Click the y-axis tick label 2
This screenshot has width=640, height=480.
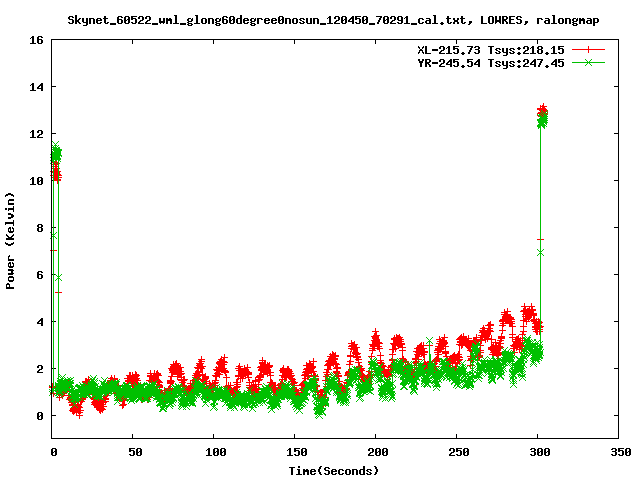point(40,369)
